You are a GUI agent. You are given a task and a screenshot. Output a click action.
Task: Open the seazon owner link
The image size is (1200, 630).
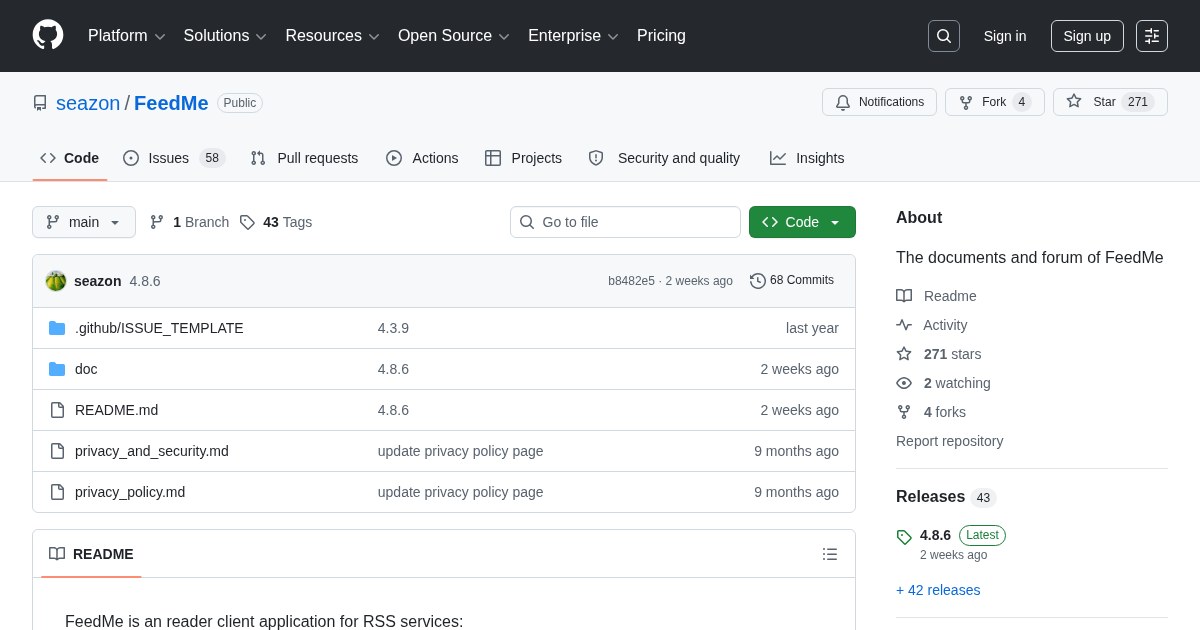(x=88, y=103)
